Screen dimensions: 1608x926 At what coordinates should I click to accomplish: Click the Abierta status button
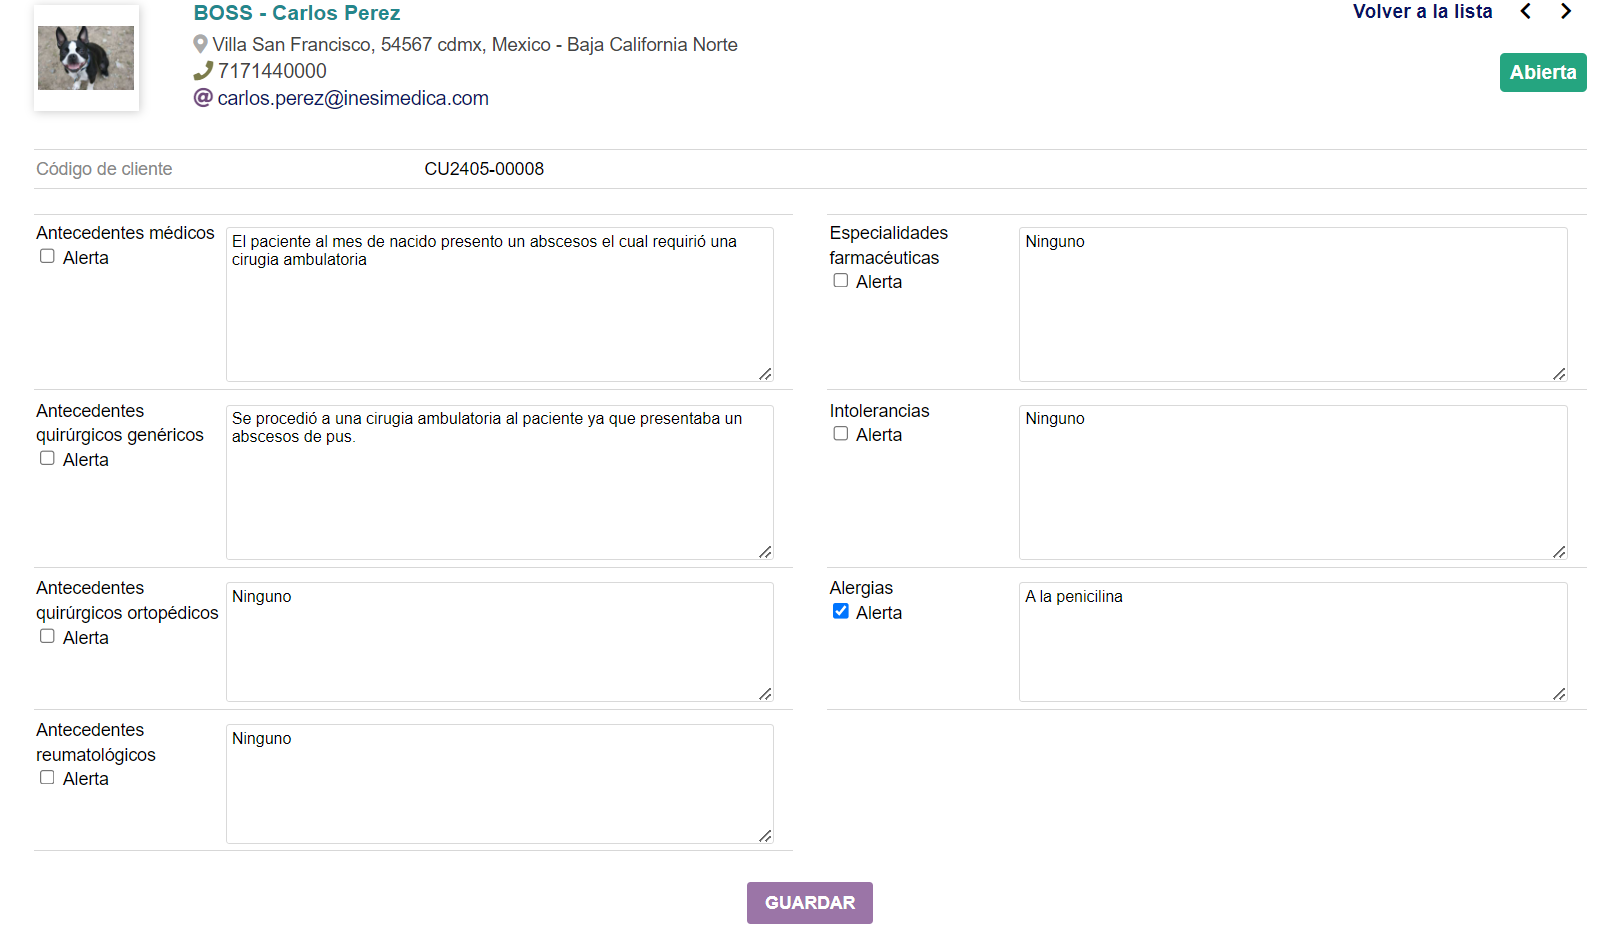click(1542, 72)
